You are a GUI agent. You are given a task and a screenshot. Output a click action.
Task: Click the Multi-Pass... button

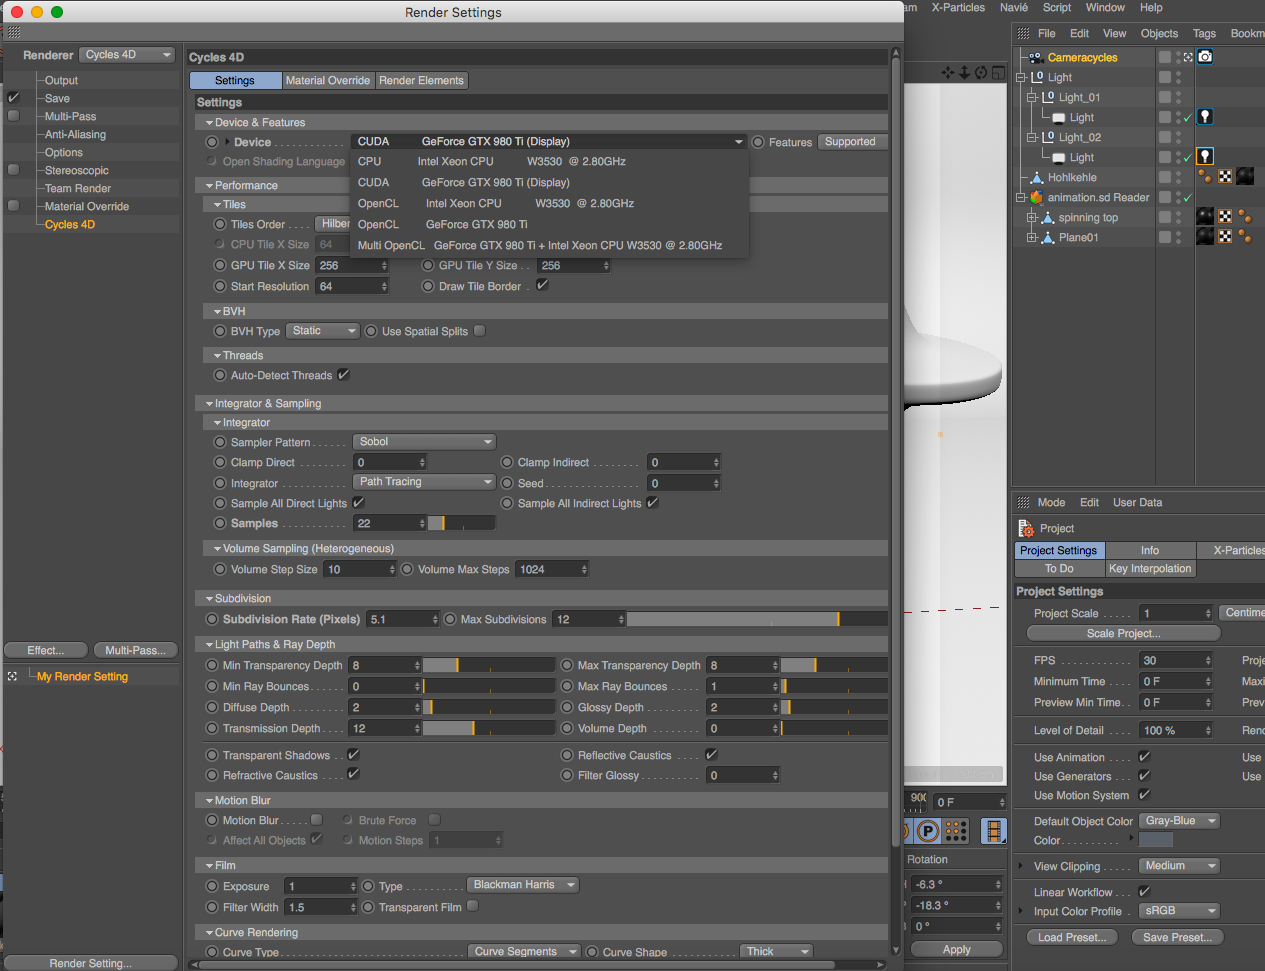coord(136,650)
